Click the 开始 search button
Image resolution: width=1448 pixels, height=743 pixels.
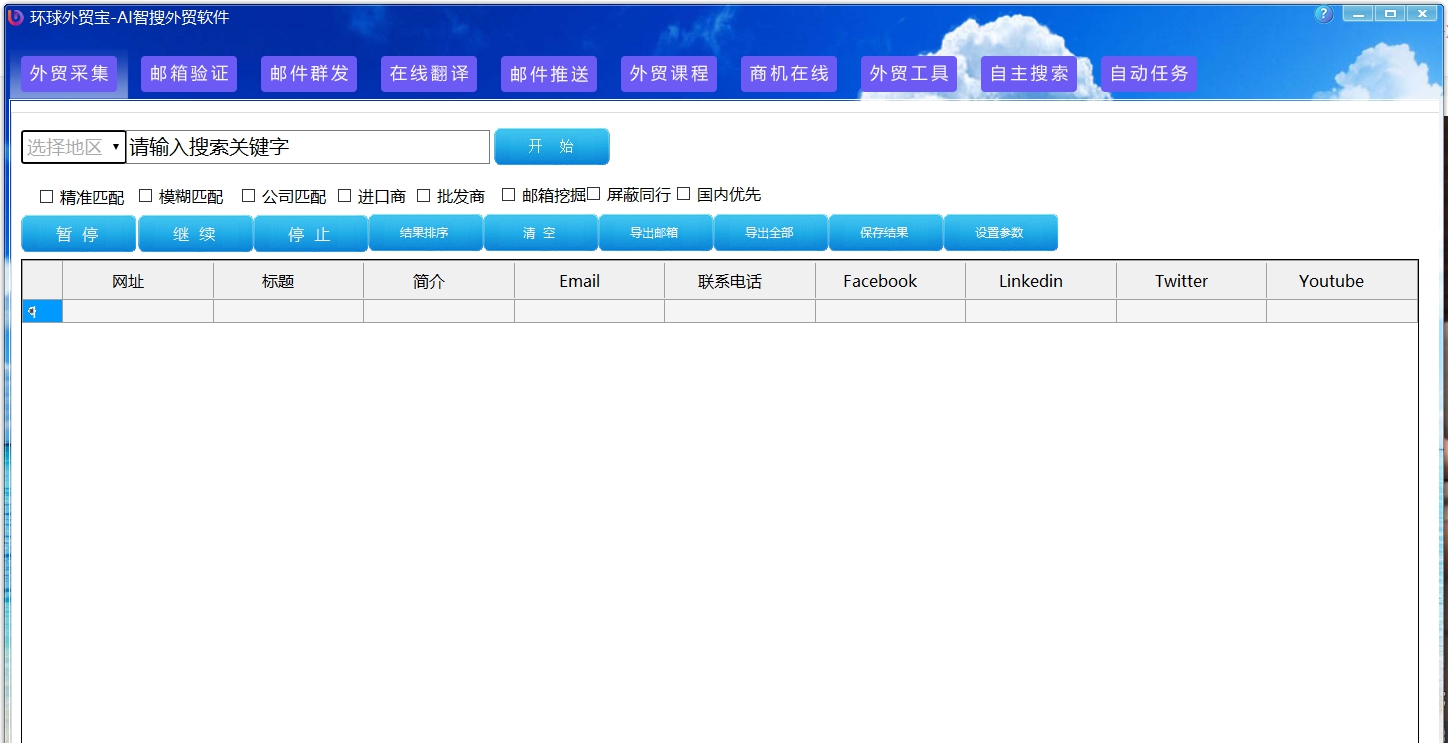(x=551, y=146)
